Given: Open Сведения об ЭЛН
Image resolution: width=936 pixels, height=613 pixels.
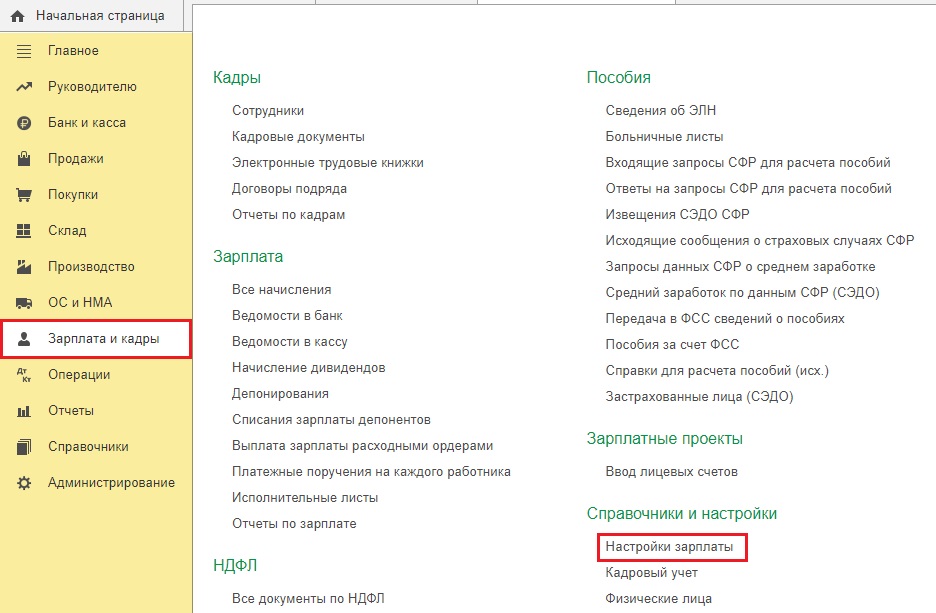Looking at the screenshot, I should tap(661, 110).
